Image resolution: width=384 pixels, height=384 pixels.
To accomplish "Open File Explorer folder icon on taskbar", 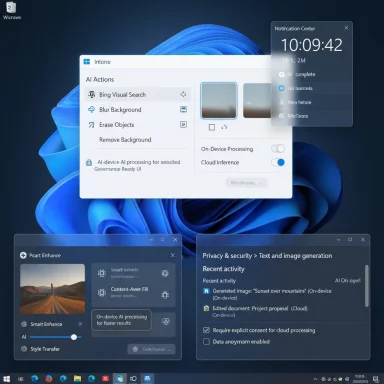I will click(x=77, y=379).
